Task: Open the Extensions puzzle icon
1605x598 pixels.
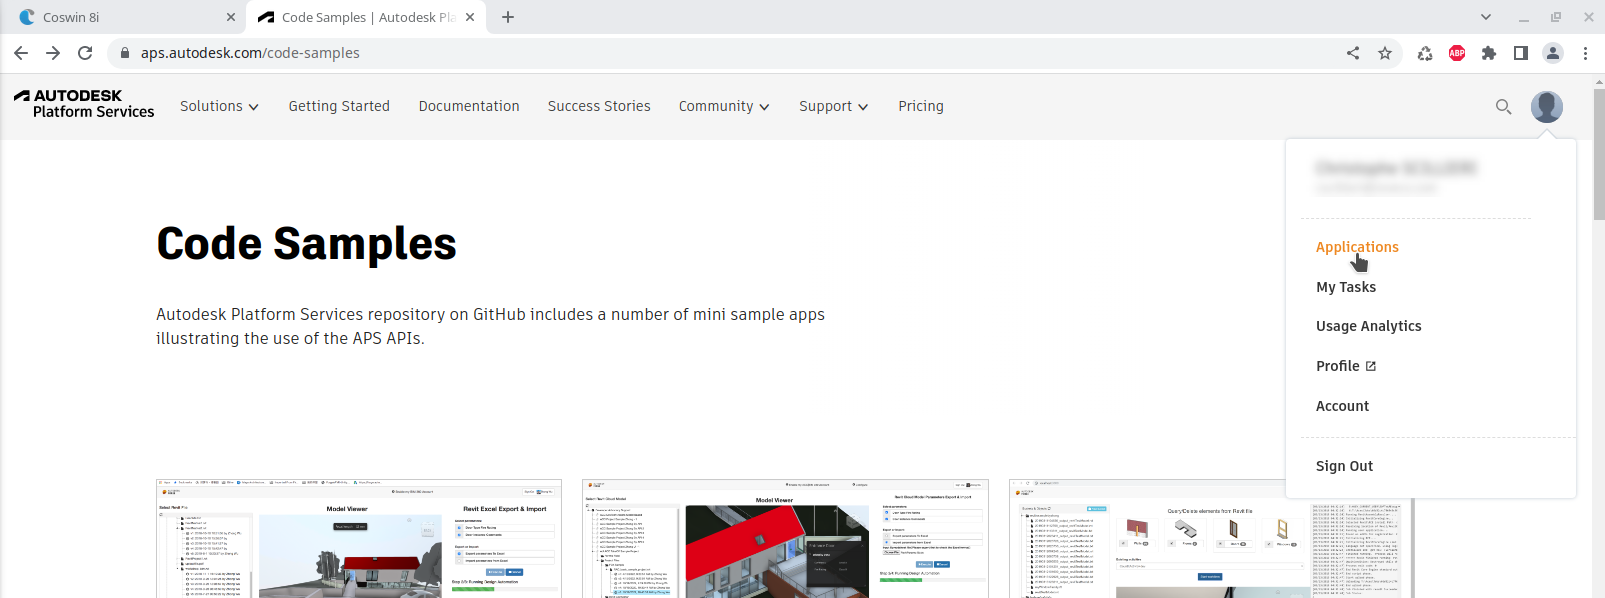Action: point(1489,53)
